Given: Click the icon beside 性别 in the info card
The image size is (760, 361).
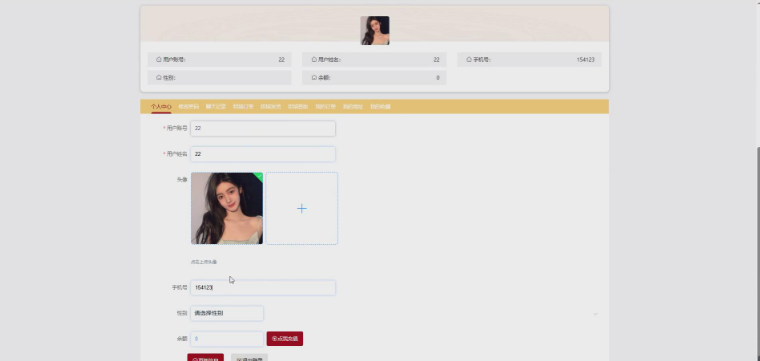Looking at the screenshot, I should pos(158,78).
